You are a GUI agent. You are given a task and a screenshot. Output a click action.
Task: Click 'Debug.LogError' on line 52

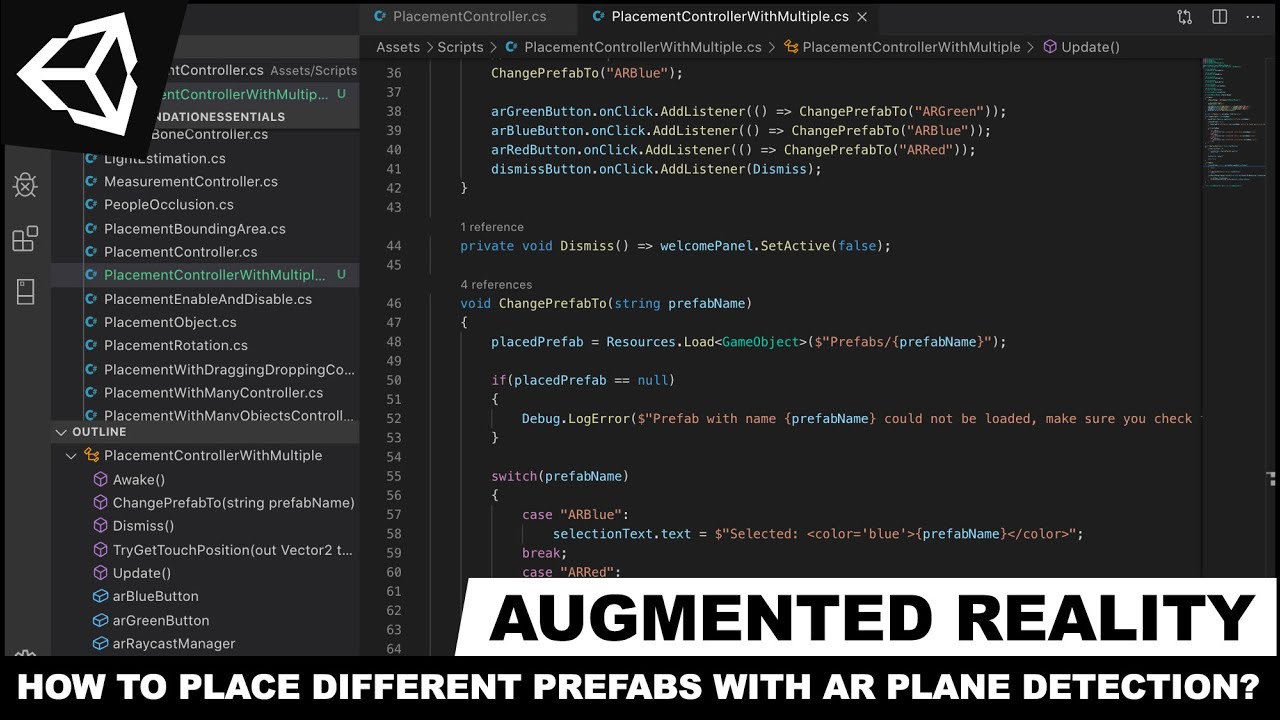tap(575, 419)
